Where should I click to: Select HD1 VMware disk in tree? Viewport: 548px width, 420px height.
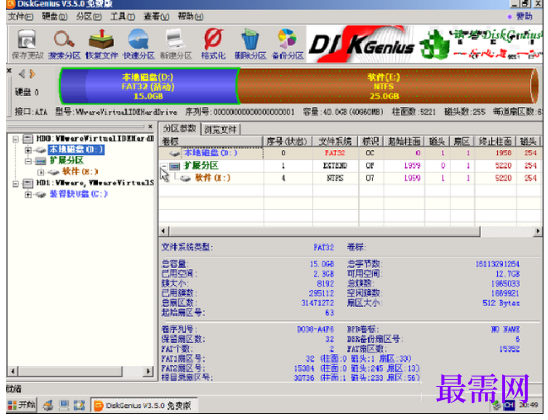tap(94, 183)
